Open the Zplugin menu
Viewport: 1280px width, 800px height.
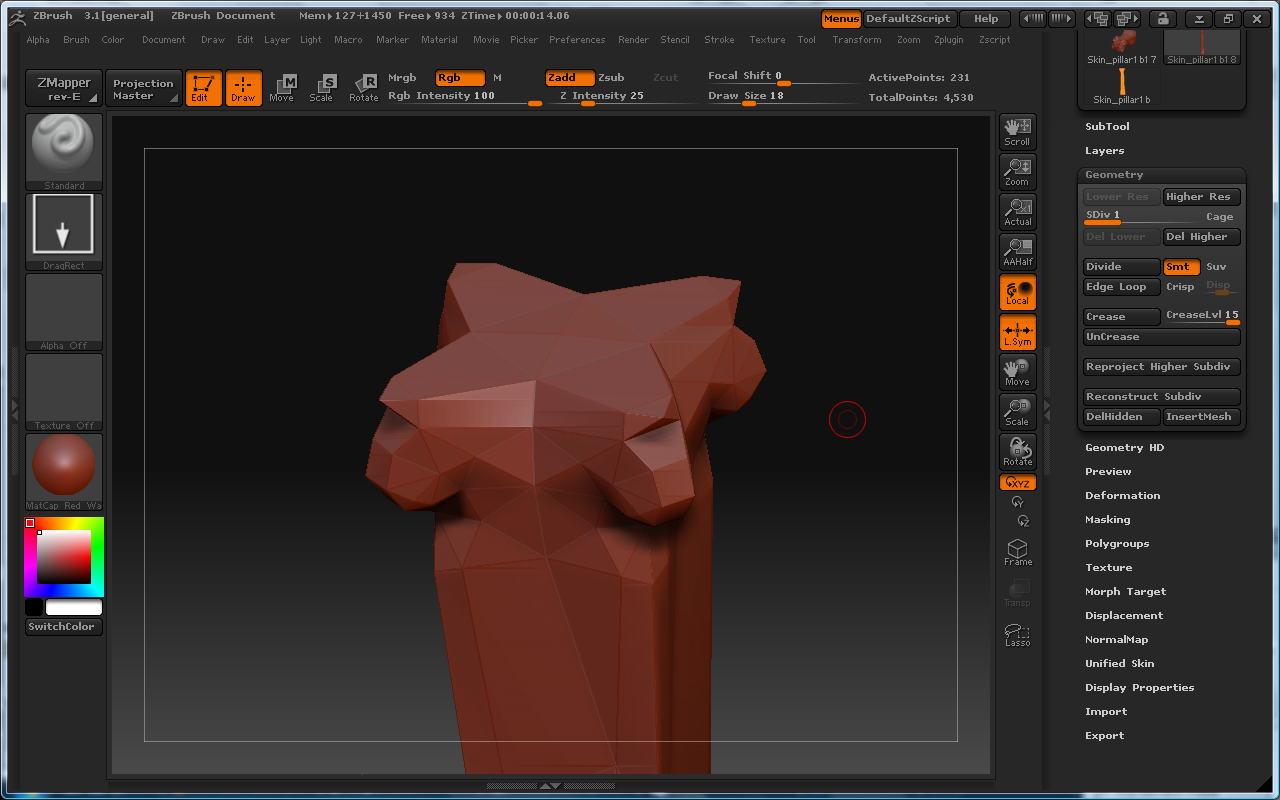949,40
